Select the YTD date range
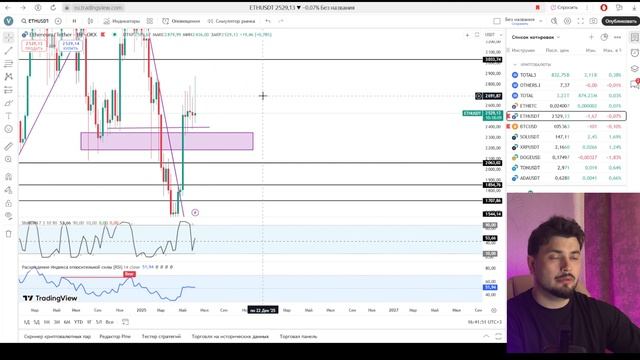The width and height of the screenshot is (640, 360). [78, 322]
